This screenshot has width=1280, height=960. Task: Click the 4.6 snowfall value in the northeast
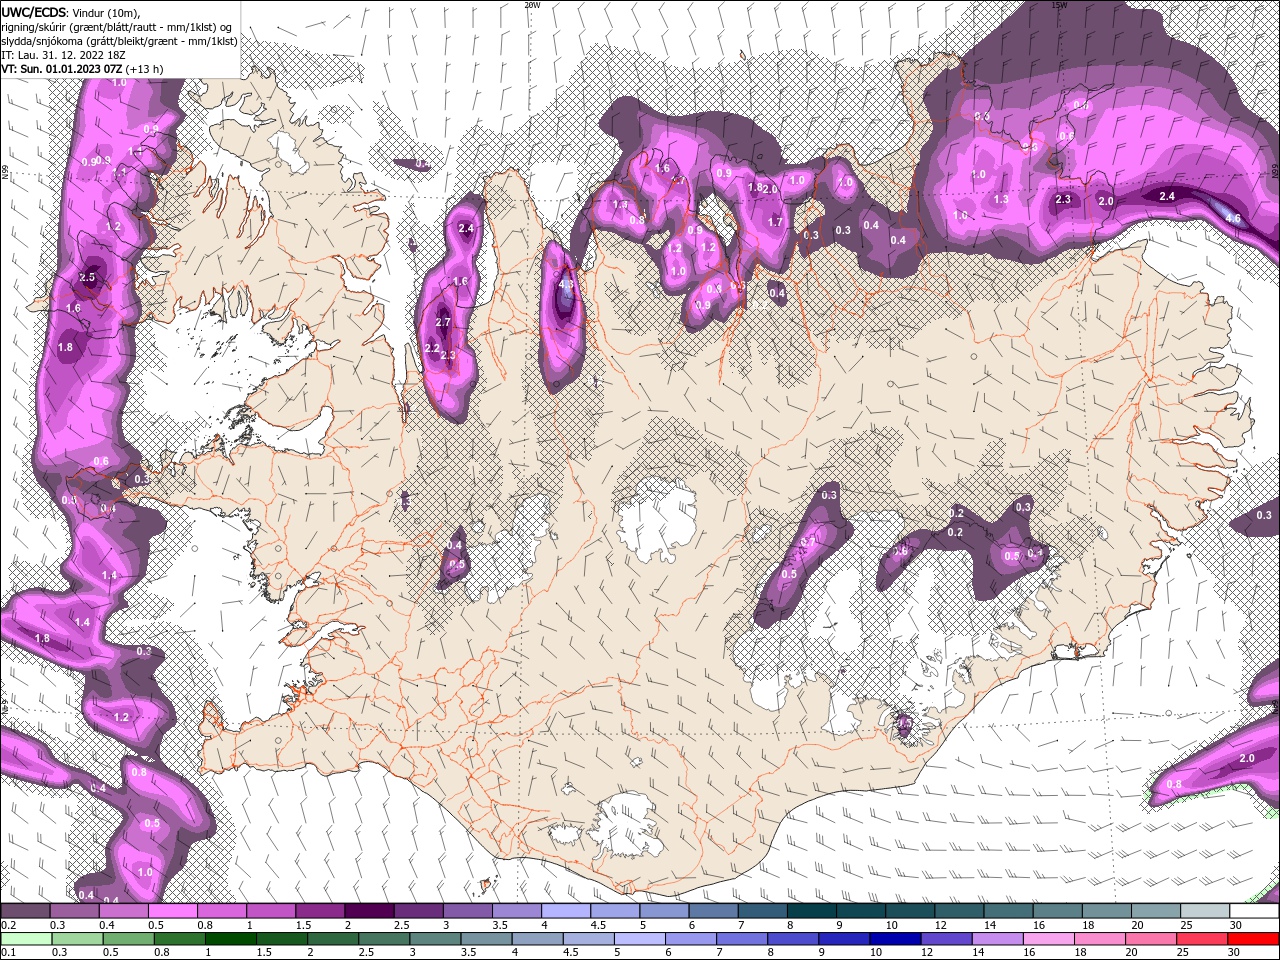click(x=1233, y=218)
